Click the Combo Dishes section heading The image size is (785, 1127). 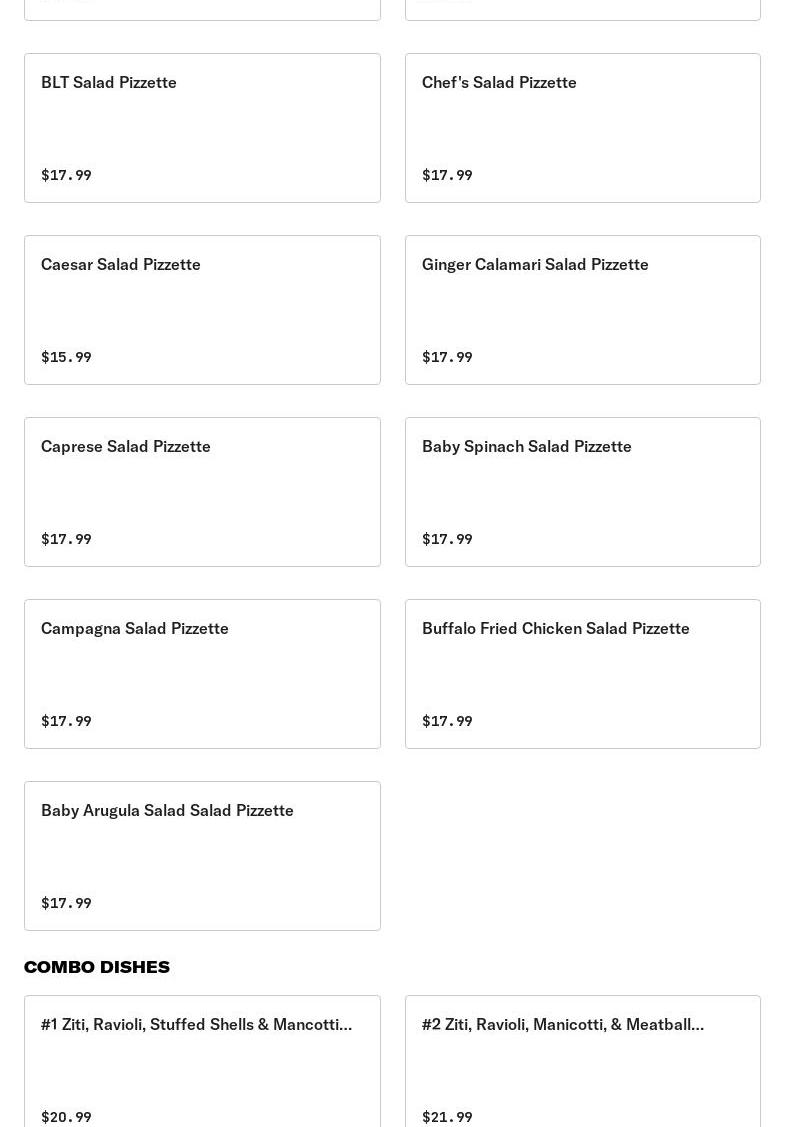tap(97, 967)
